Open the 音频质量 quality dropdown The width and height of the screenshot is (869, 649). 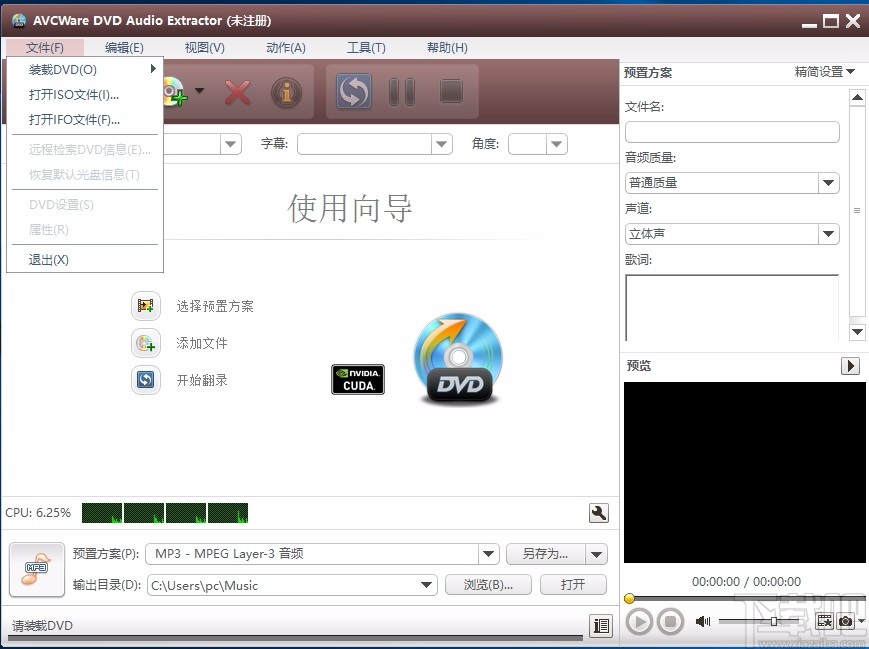[x=828, y=182]
